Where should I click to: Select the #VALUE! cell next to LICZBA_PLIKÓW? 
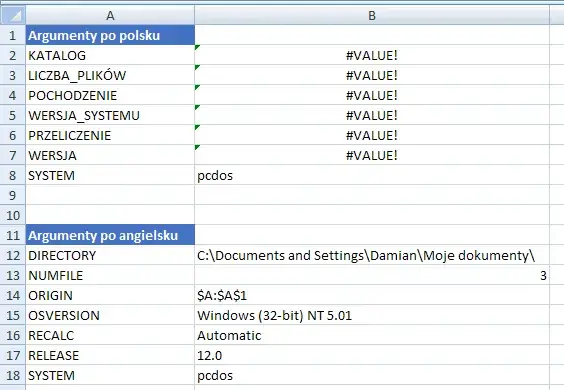tap(372, 75)
